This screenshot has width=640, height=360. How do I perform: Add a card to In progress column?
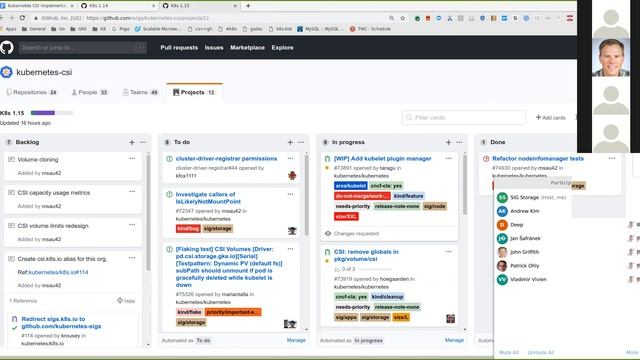click(449, 142)
